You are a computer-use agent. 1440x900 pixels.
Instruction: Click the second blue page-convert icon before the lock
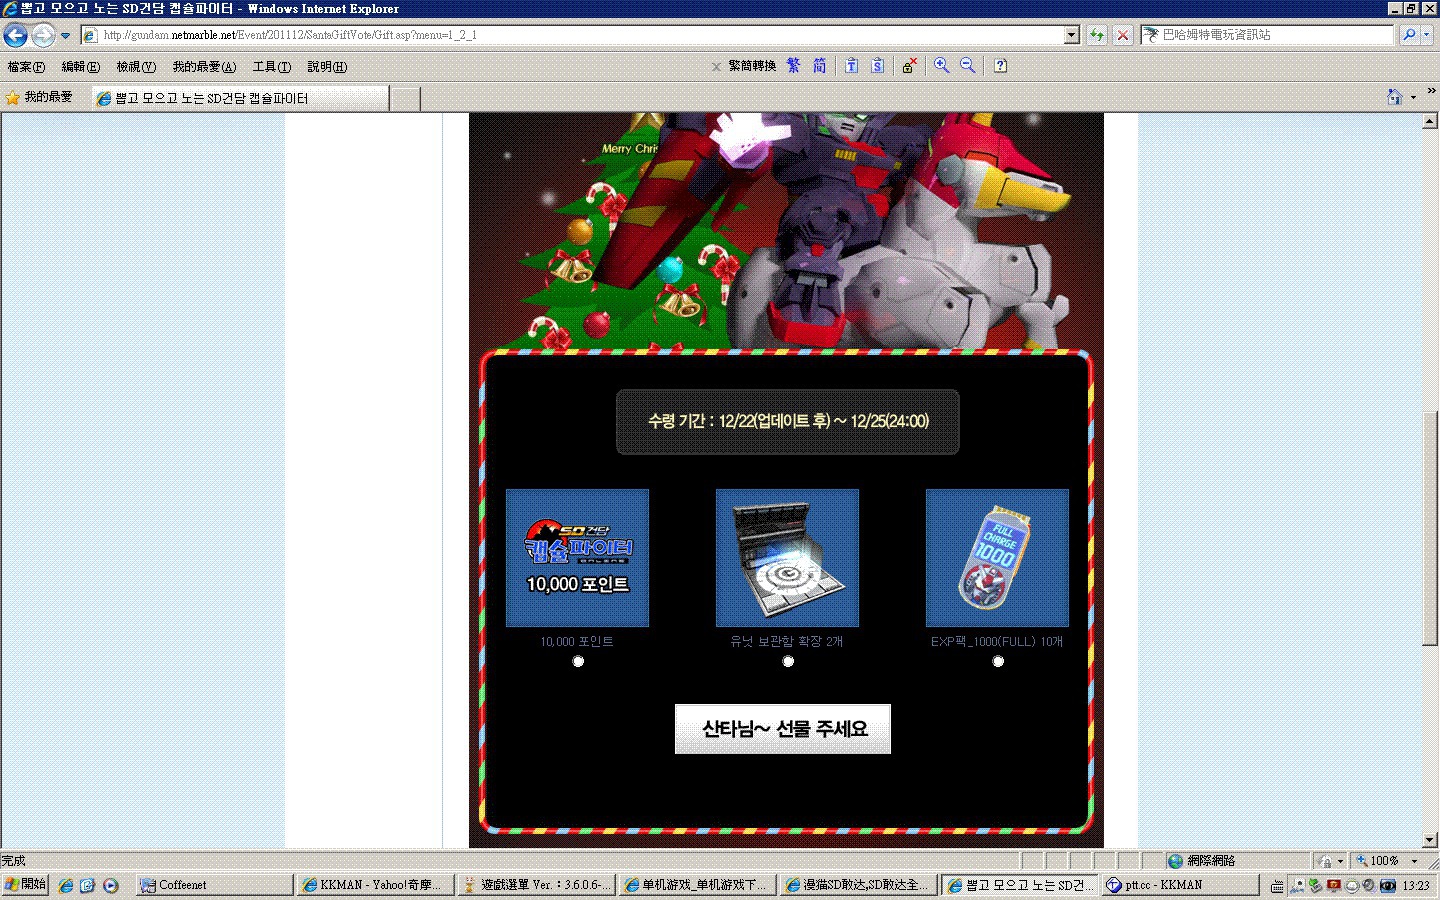(x=877, y=66)
